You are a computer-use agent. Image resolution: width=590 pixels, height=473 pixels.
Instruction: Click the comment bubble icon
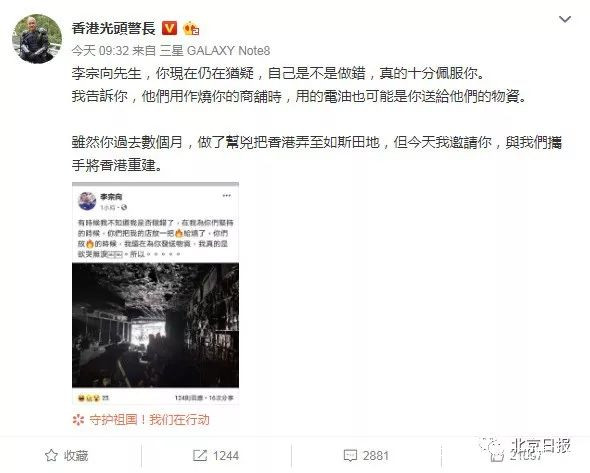pos(350,456)
